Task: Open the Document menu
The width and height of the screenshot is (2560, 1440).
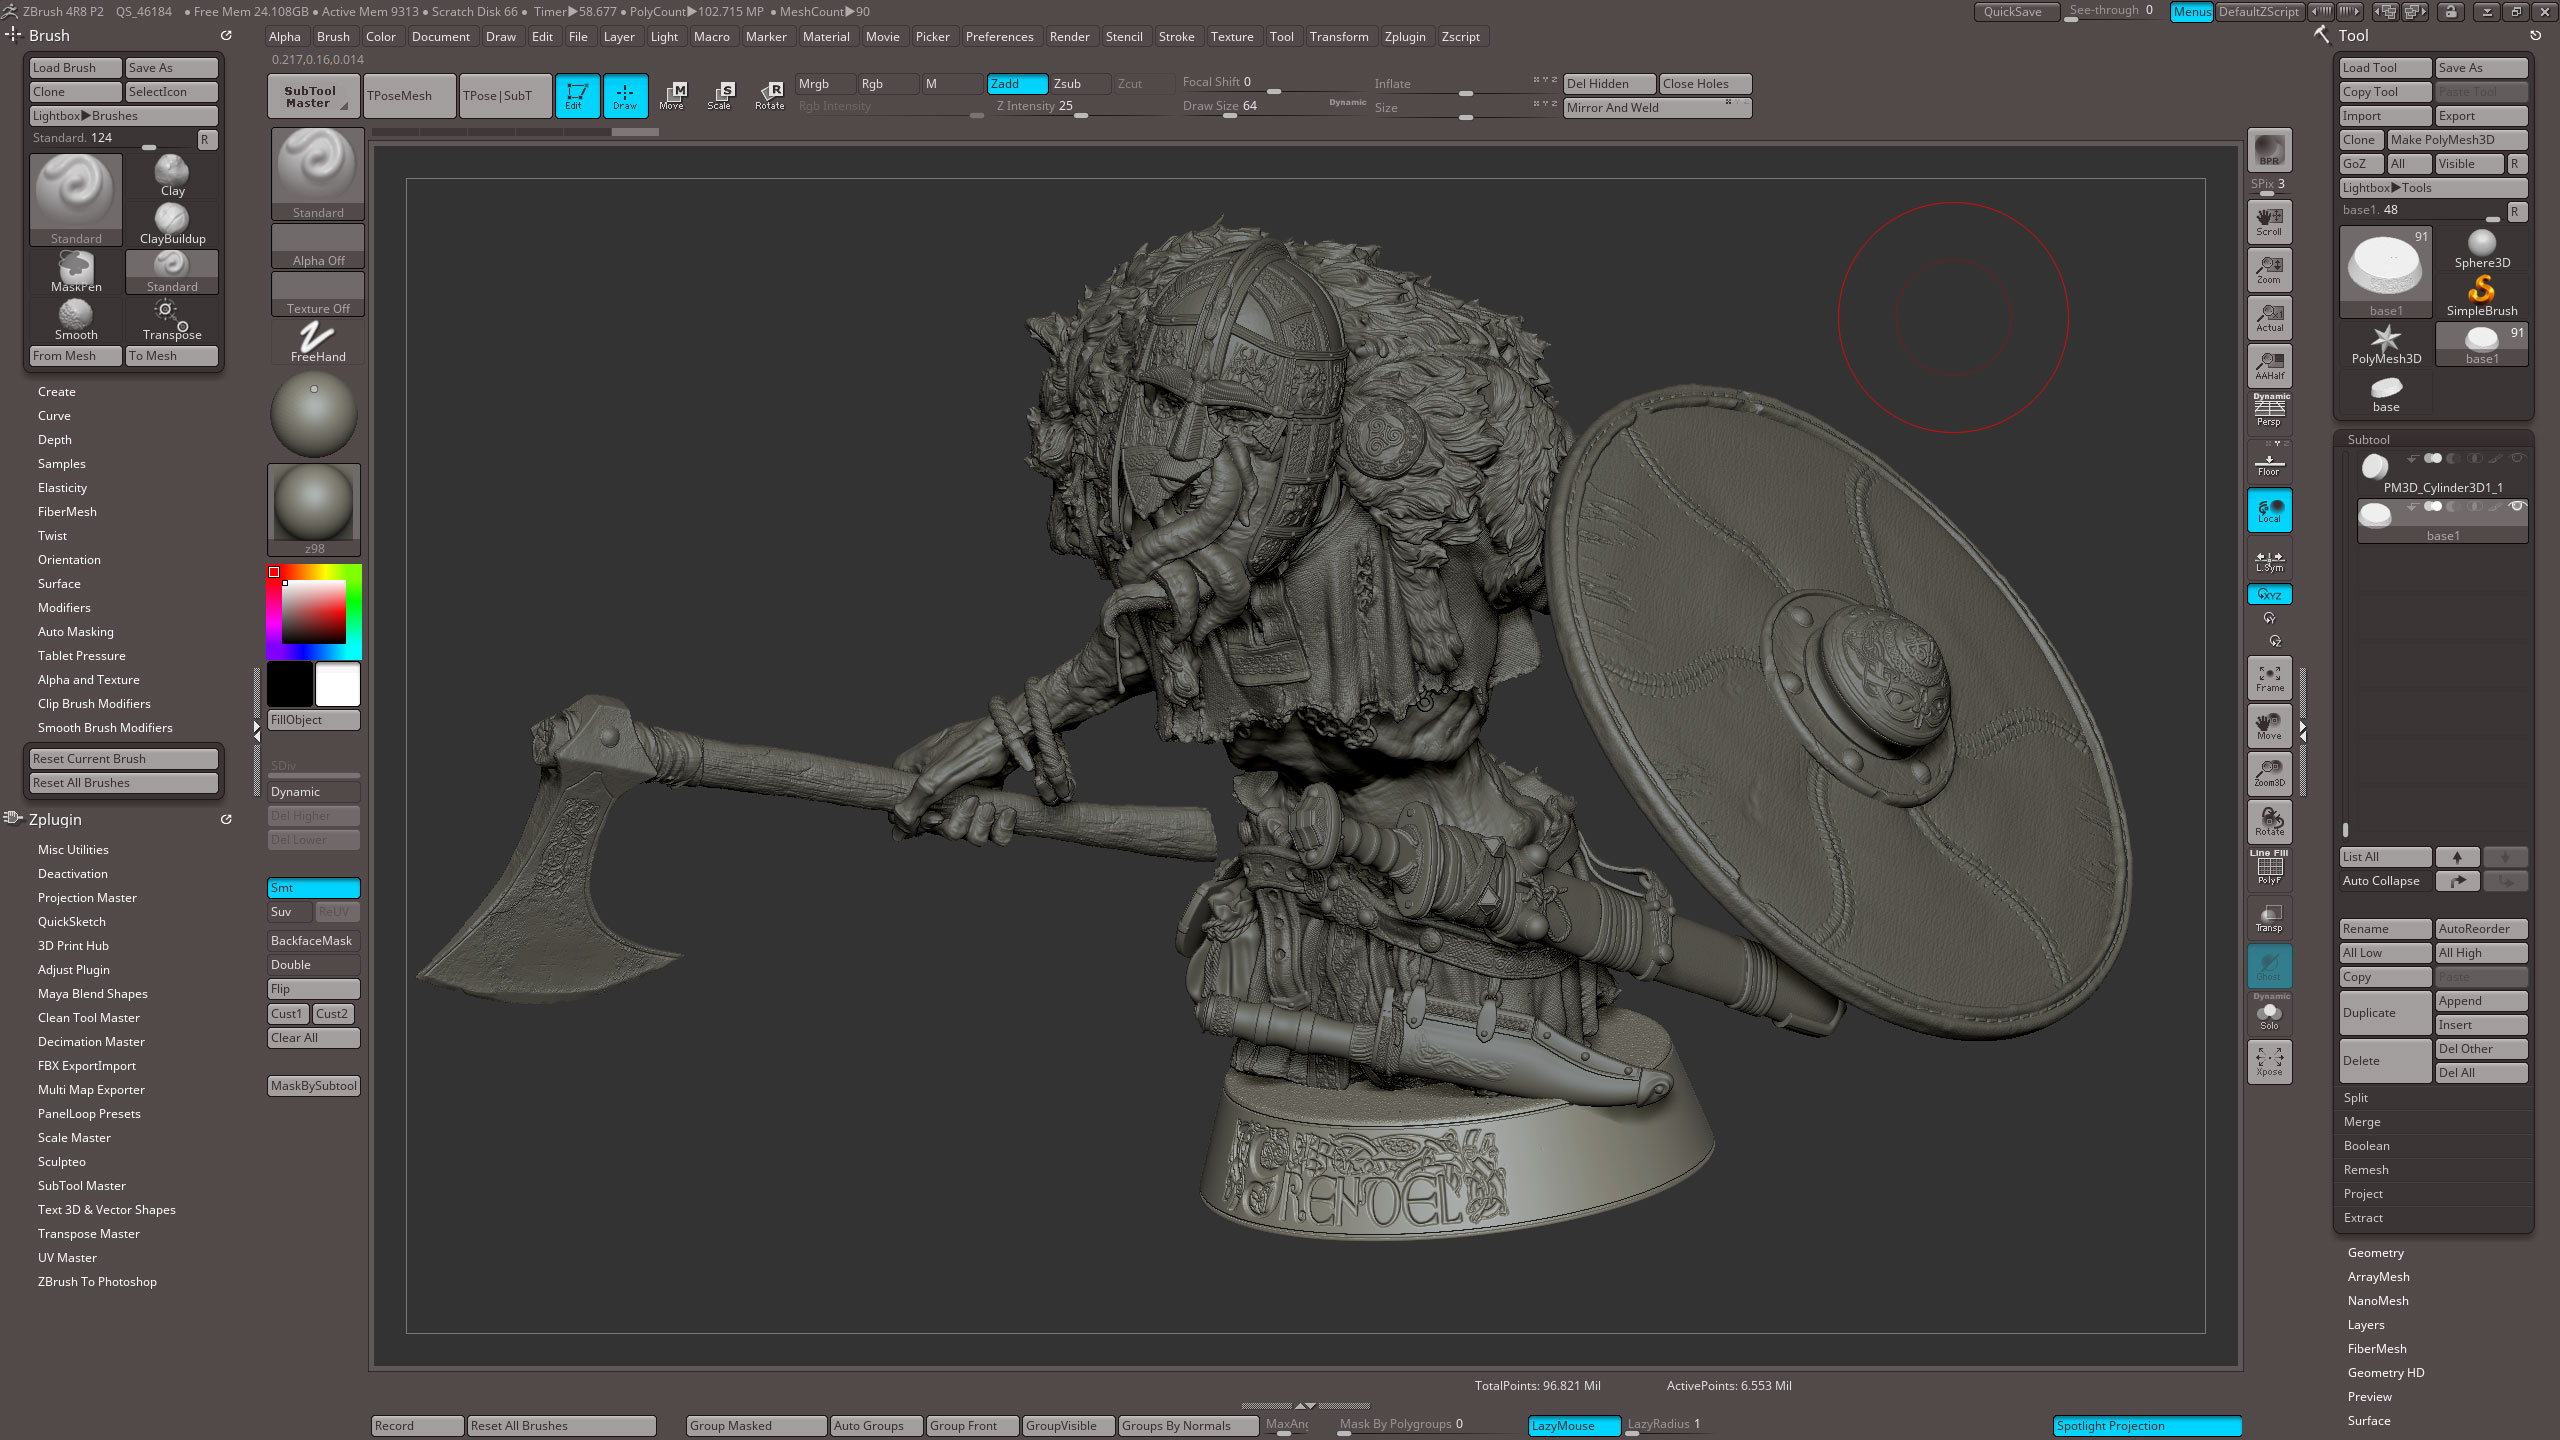Action: [x=440, y=37]
